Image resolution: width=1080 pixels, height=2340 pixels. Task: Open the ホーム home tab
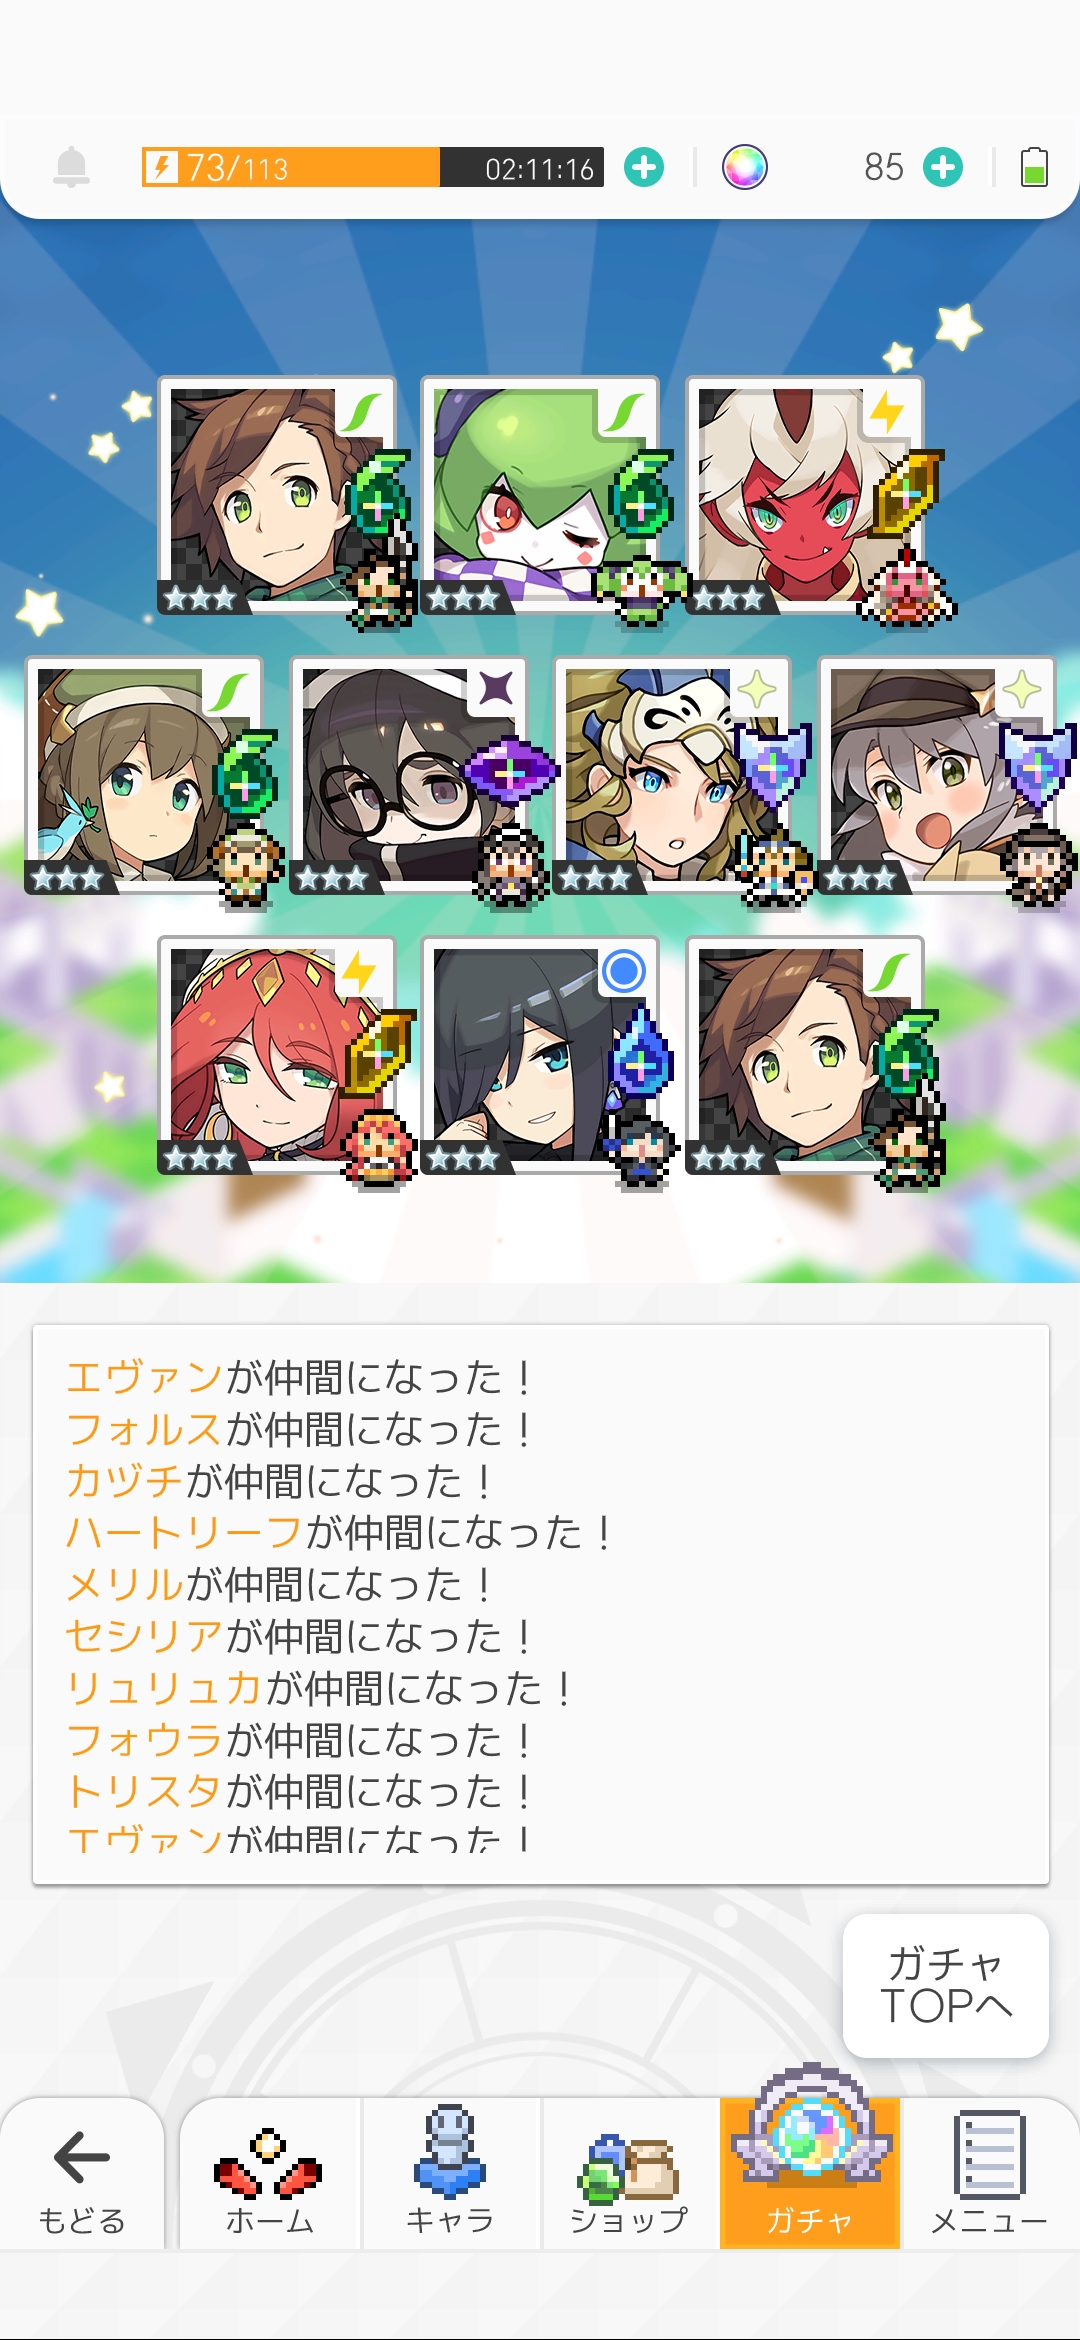click(270, 2174)
